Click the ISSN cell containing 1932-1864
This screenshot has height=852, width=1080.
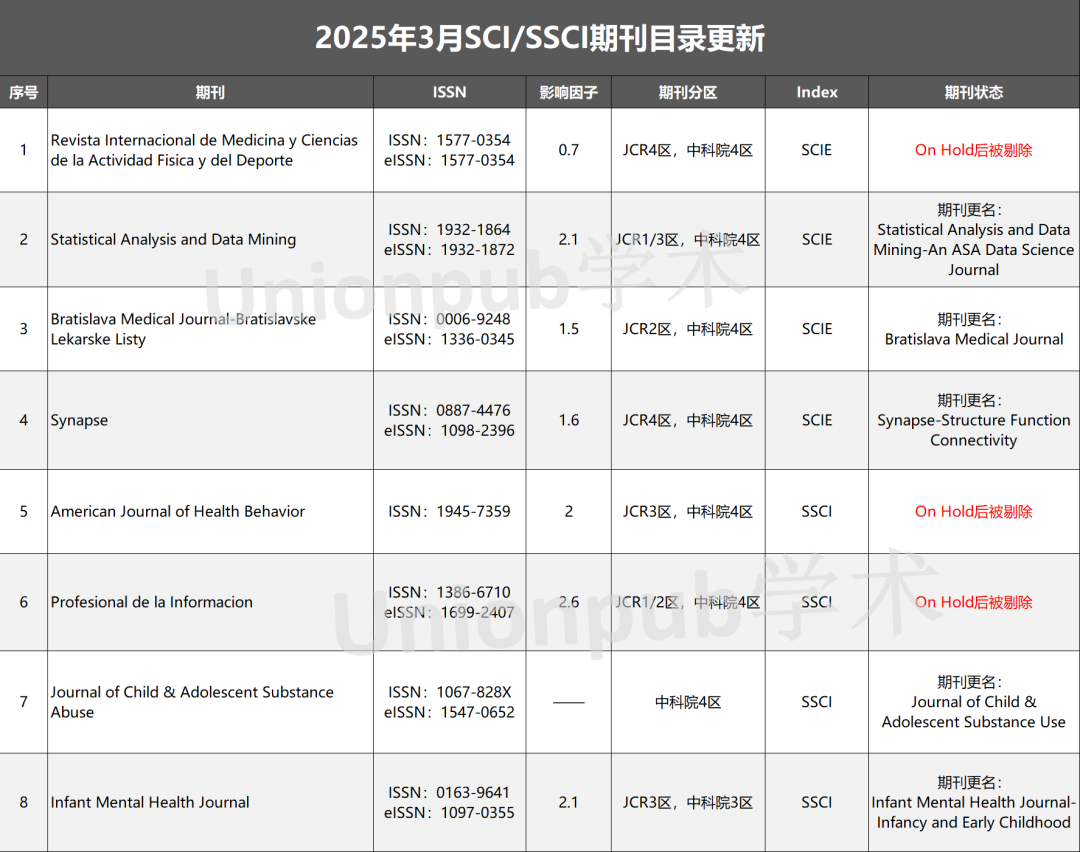pos(449,240)
